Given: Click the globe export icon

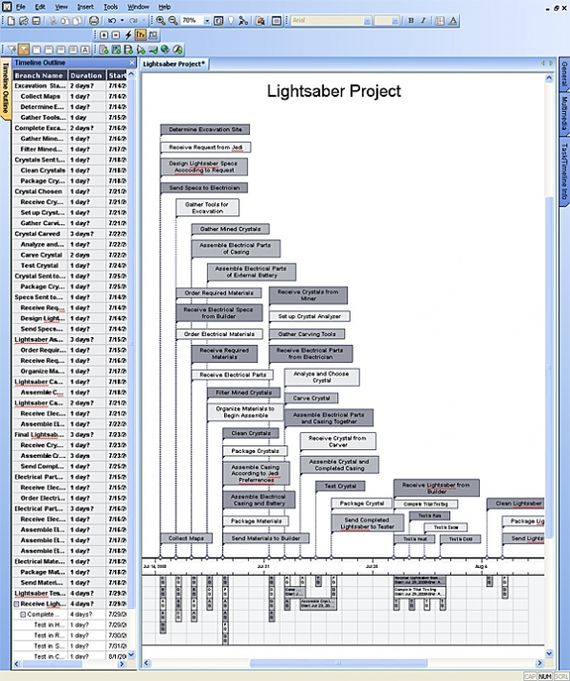Looking at the screenshot, I should click(x=165, y=50).
